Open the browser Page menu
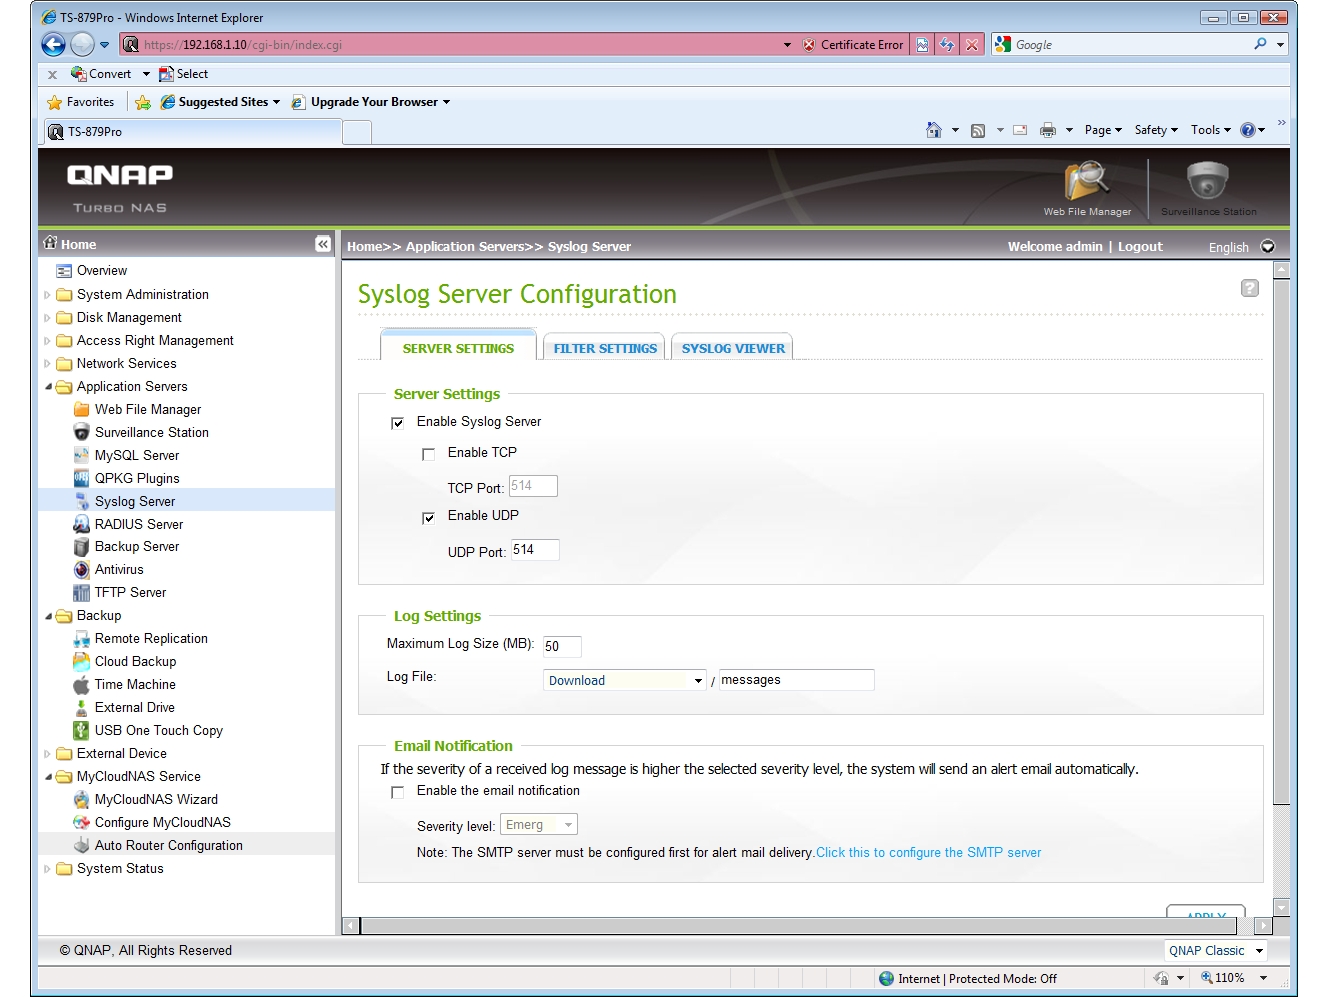1329x997 pixels. click(1103, 130)
